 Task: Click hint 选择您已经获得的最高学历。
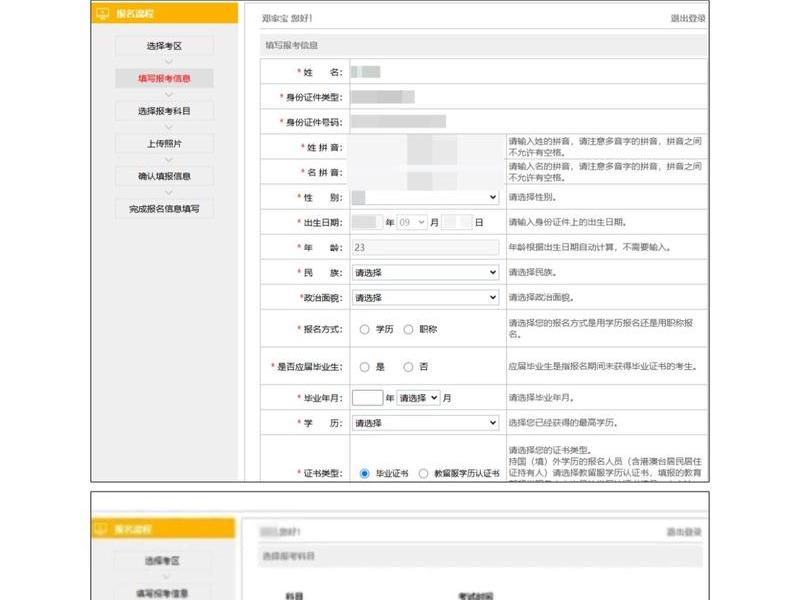[563, 423]
